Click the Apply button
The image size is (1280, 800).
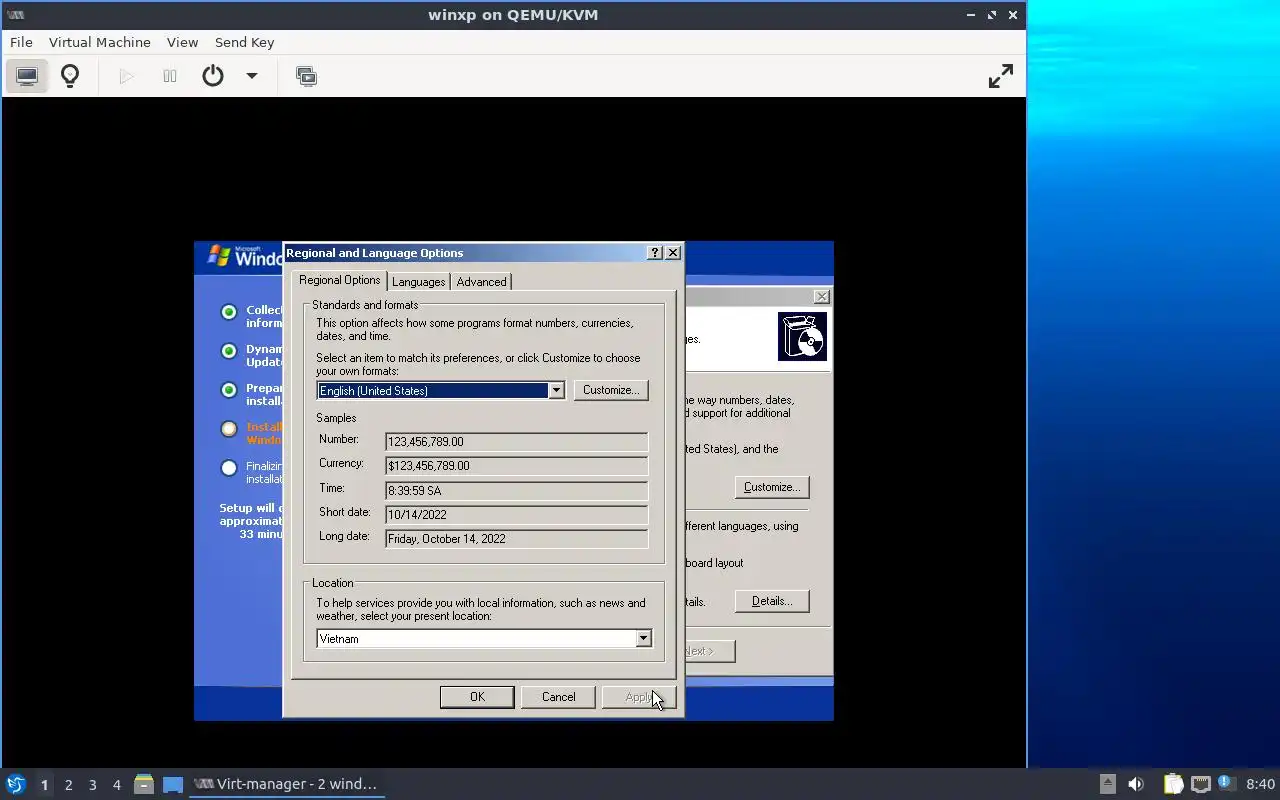point(639,697)
